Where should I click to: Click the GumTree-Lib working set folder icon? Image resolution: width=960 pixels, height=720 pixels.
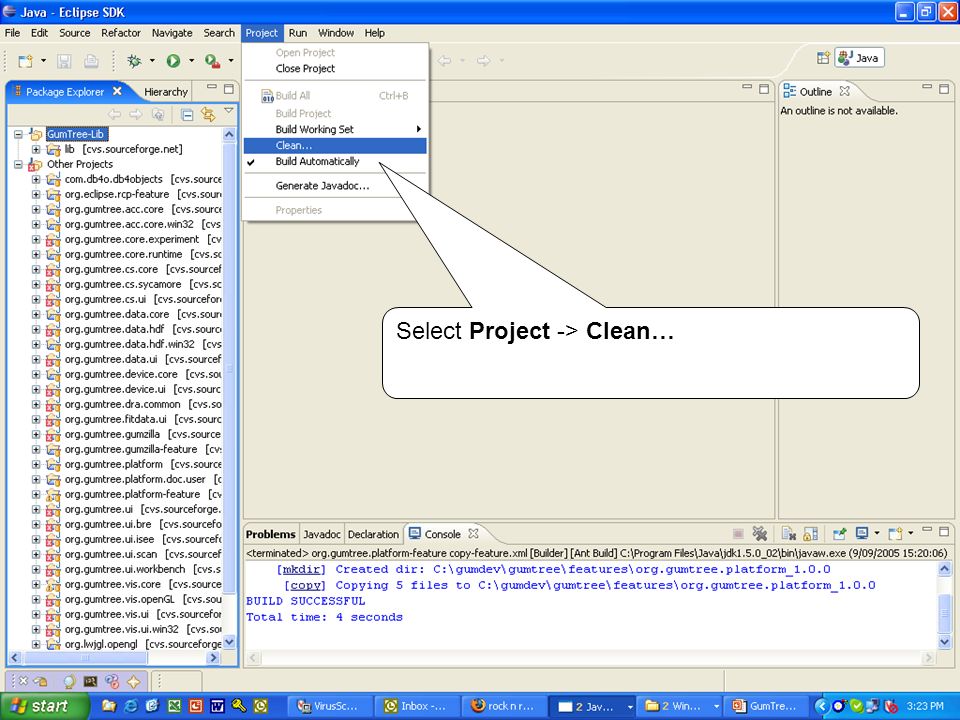(36, 134)
